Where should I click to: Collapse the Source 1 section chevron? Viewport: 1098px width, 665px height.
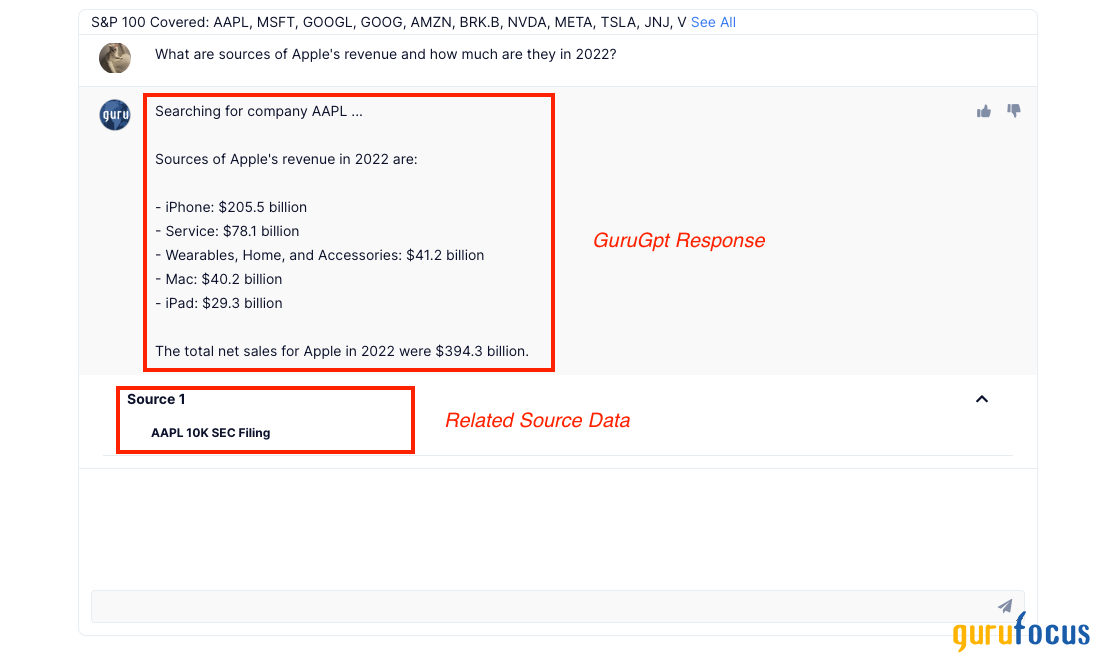click(x=982, y=399)
